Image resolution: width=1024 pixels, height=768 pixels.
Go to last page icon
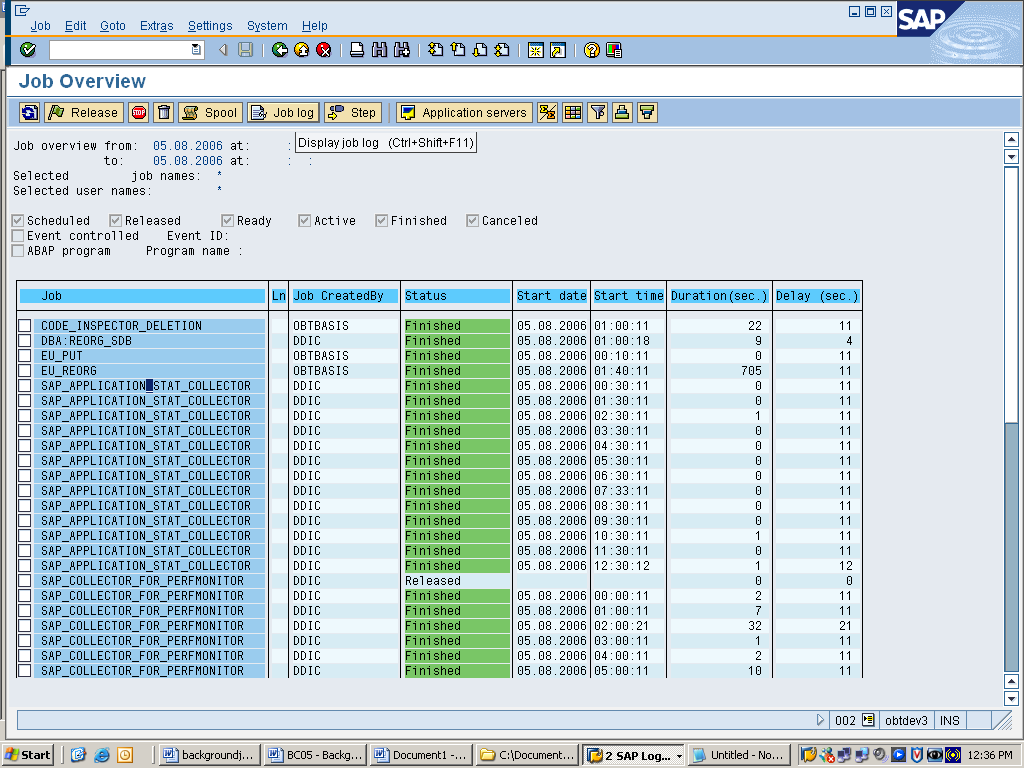tap(502, 50)
